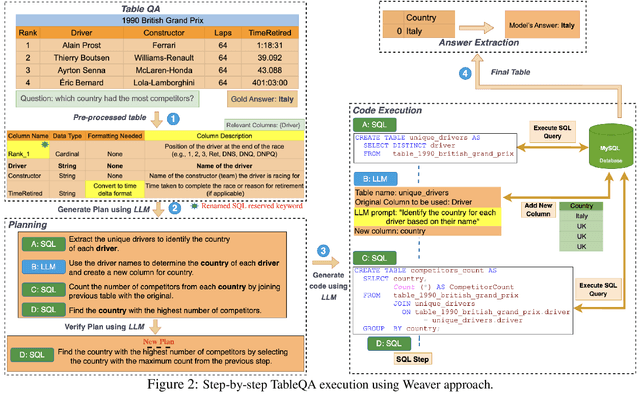Click the blue step 1 circle
The image size is (640, 403).
[x=171, y=118]
